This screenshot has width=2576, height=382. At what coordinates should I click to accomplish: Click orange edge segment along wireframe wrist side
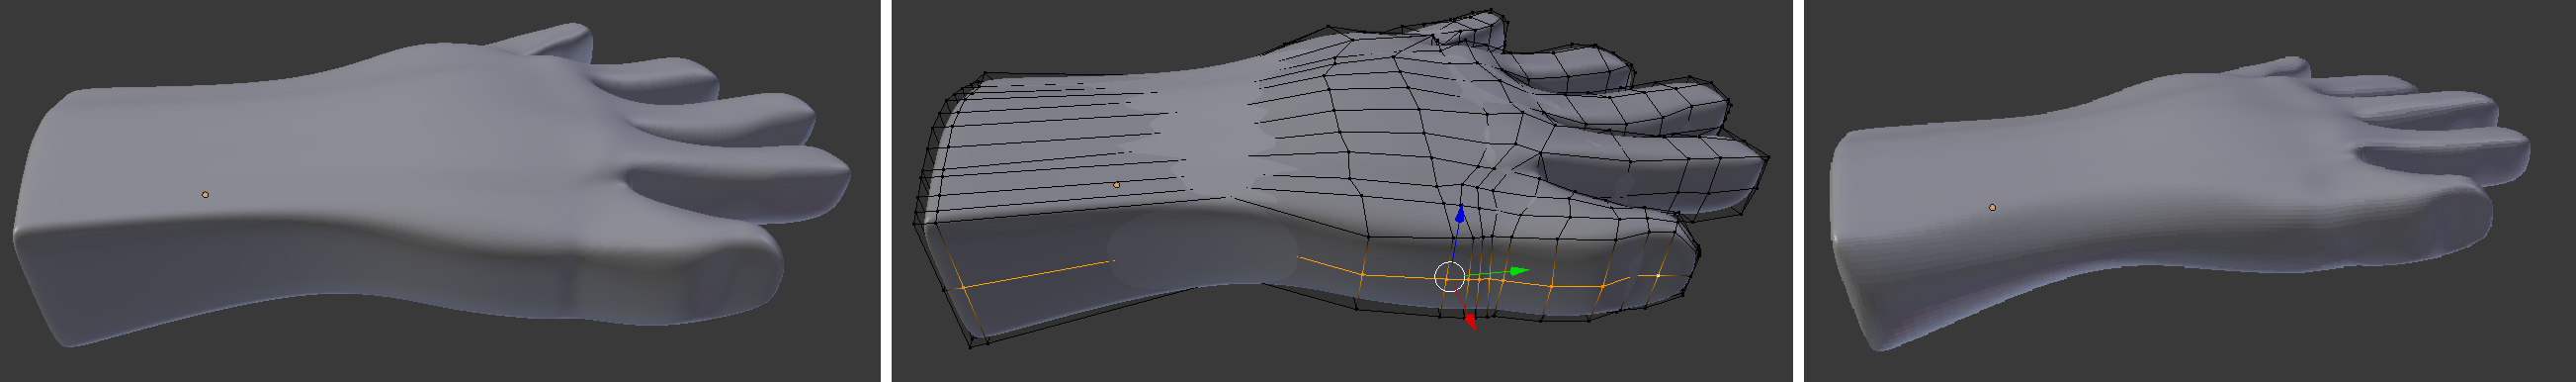(1038, 274)
